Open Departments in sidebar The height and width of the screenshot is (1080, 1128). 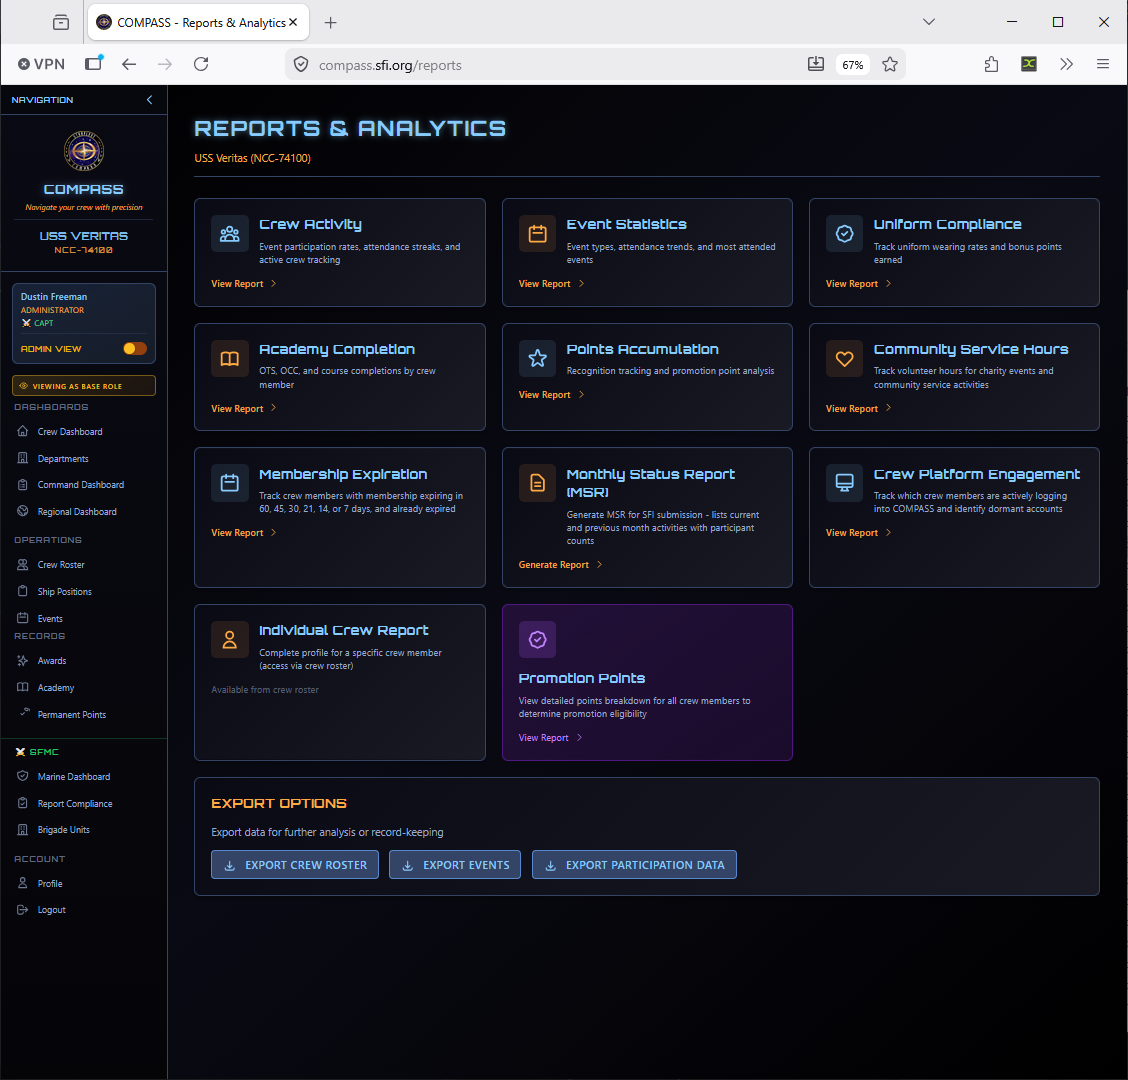coord(63,459)
